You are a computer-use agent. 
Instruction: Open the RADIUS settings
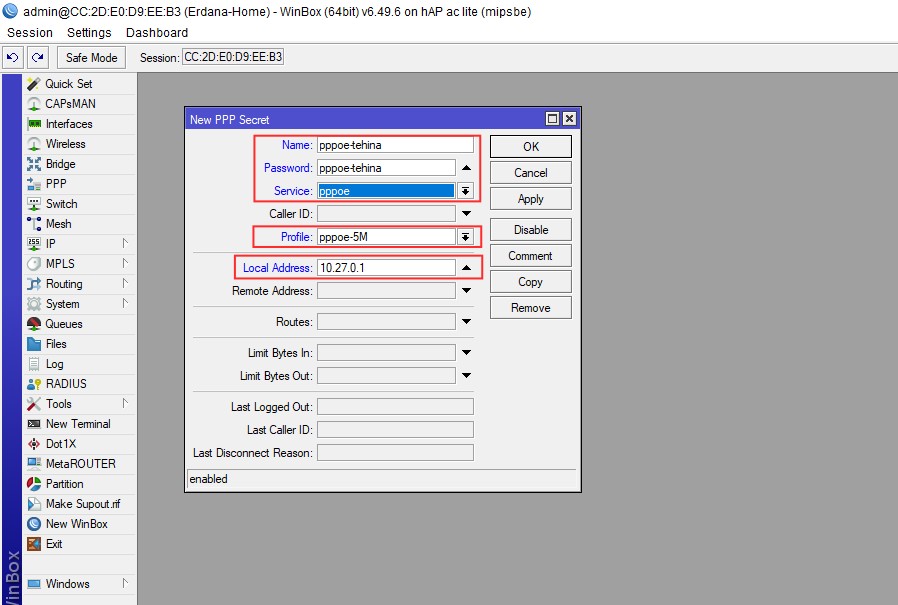coord(66,384)
